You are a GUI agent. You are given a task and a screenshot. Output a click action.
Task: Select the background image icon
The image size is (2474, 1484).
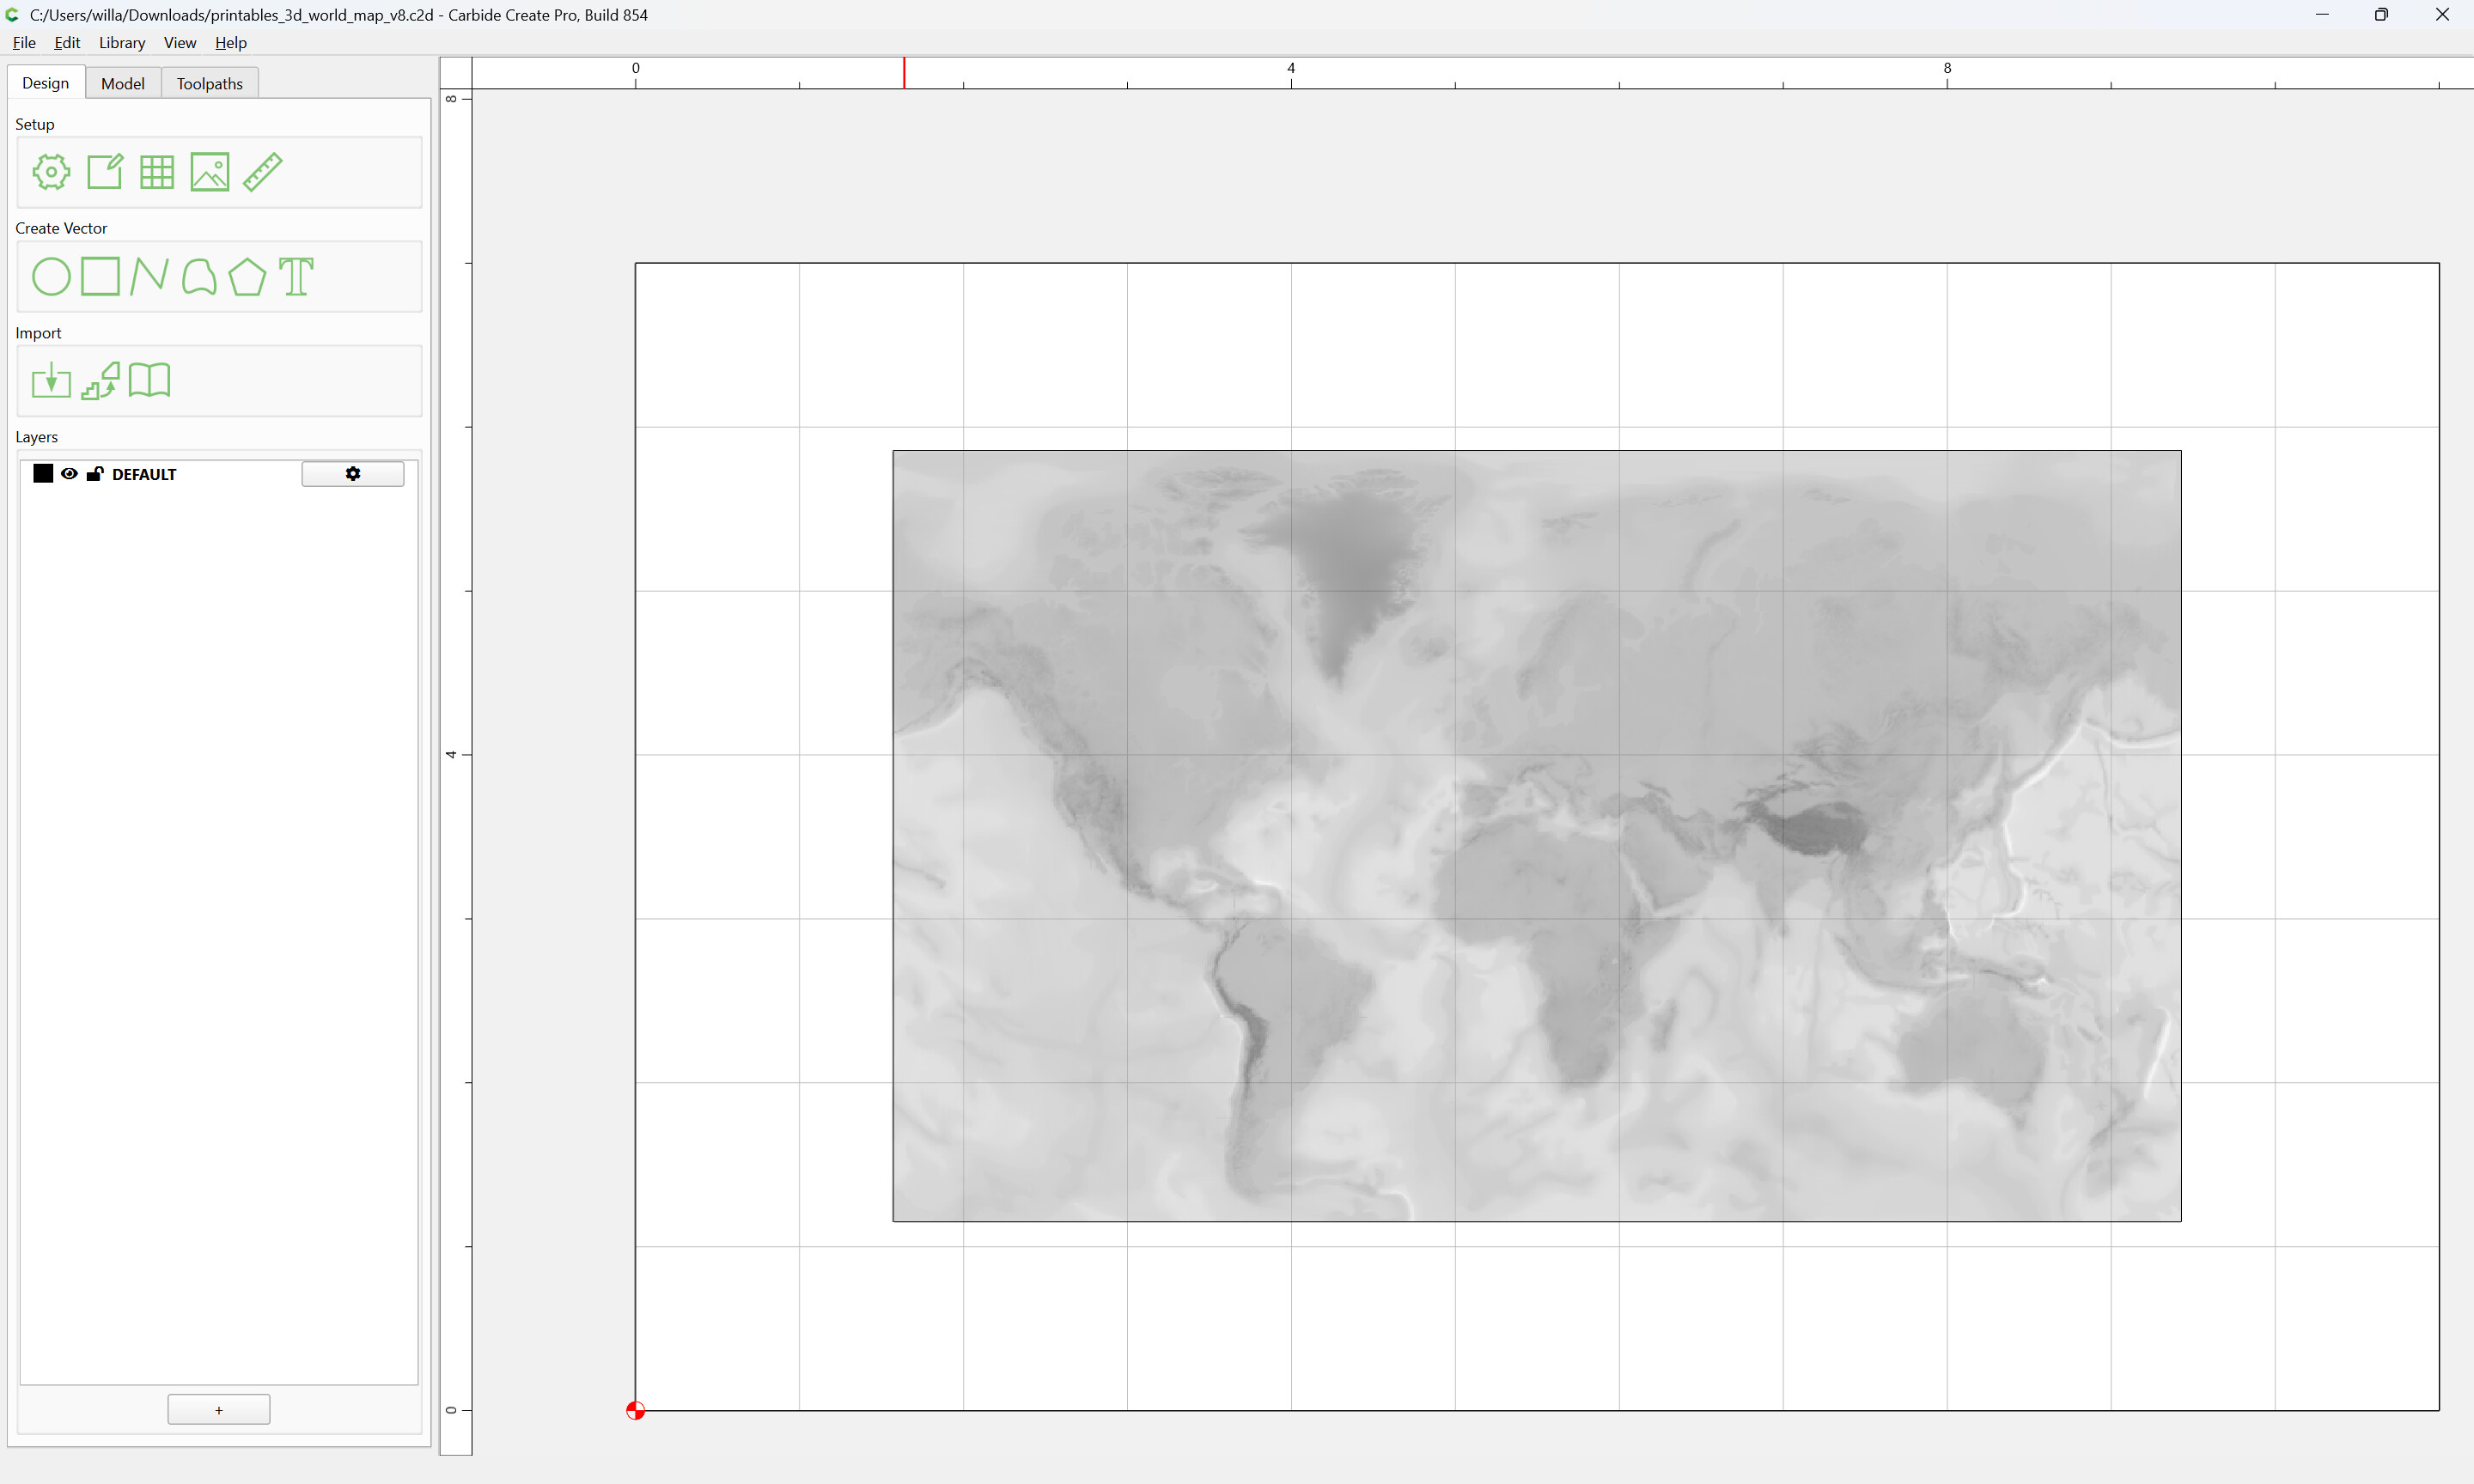(210, 172)
